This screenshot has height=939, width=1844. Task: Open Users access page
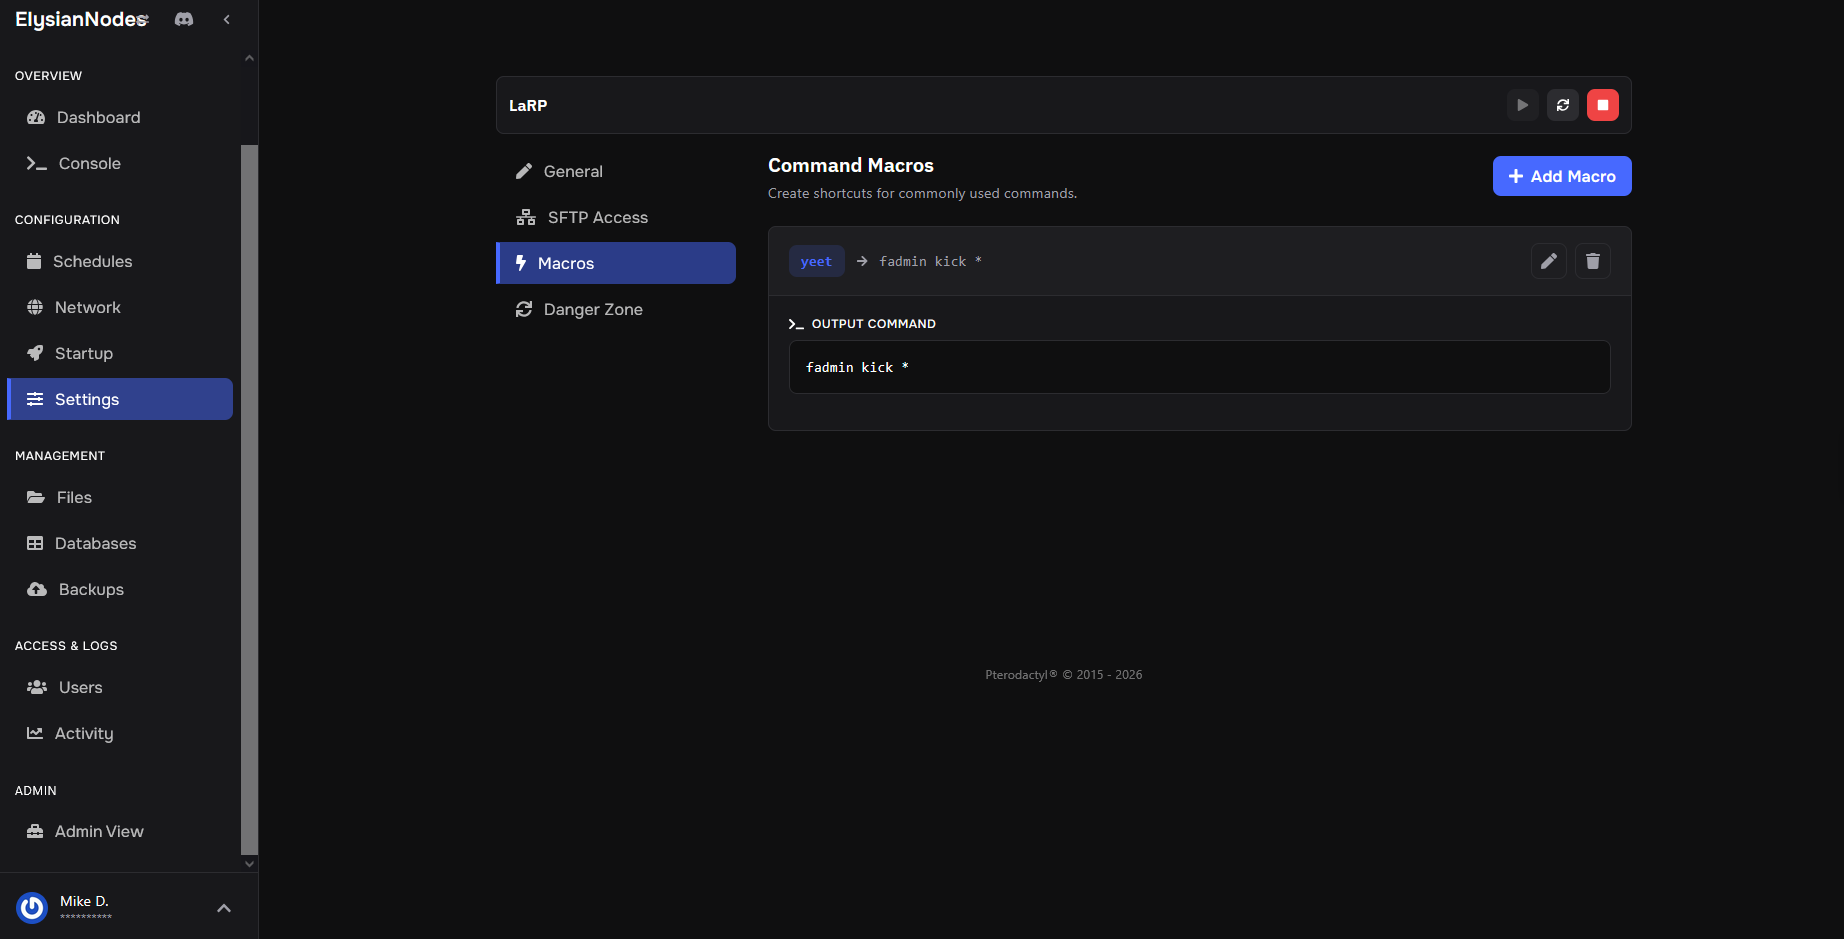(120, 687)
